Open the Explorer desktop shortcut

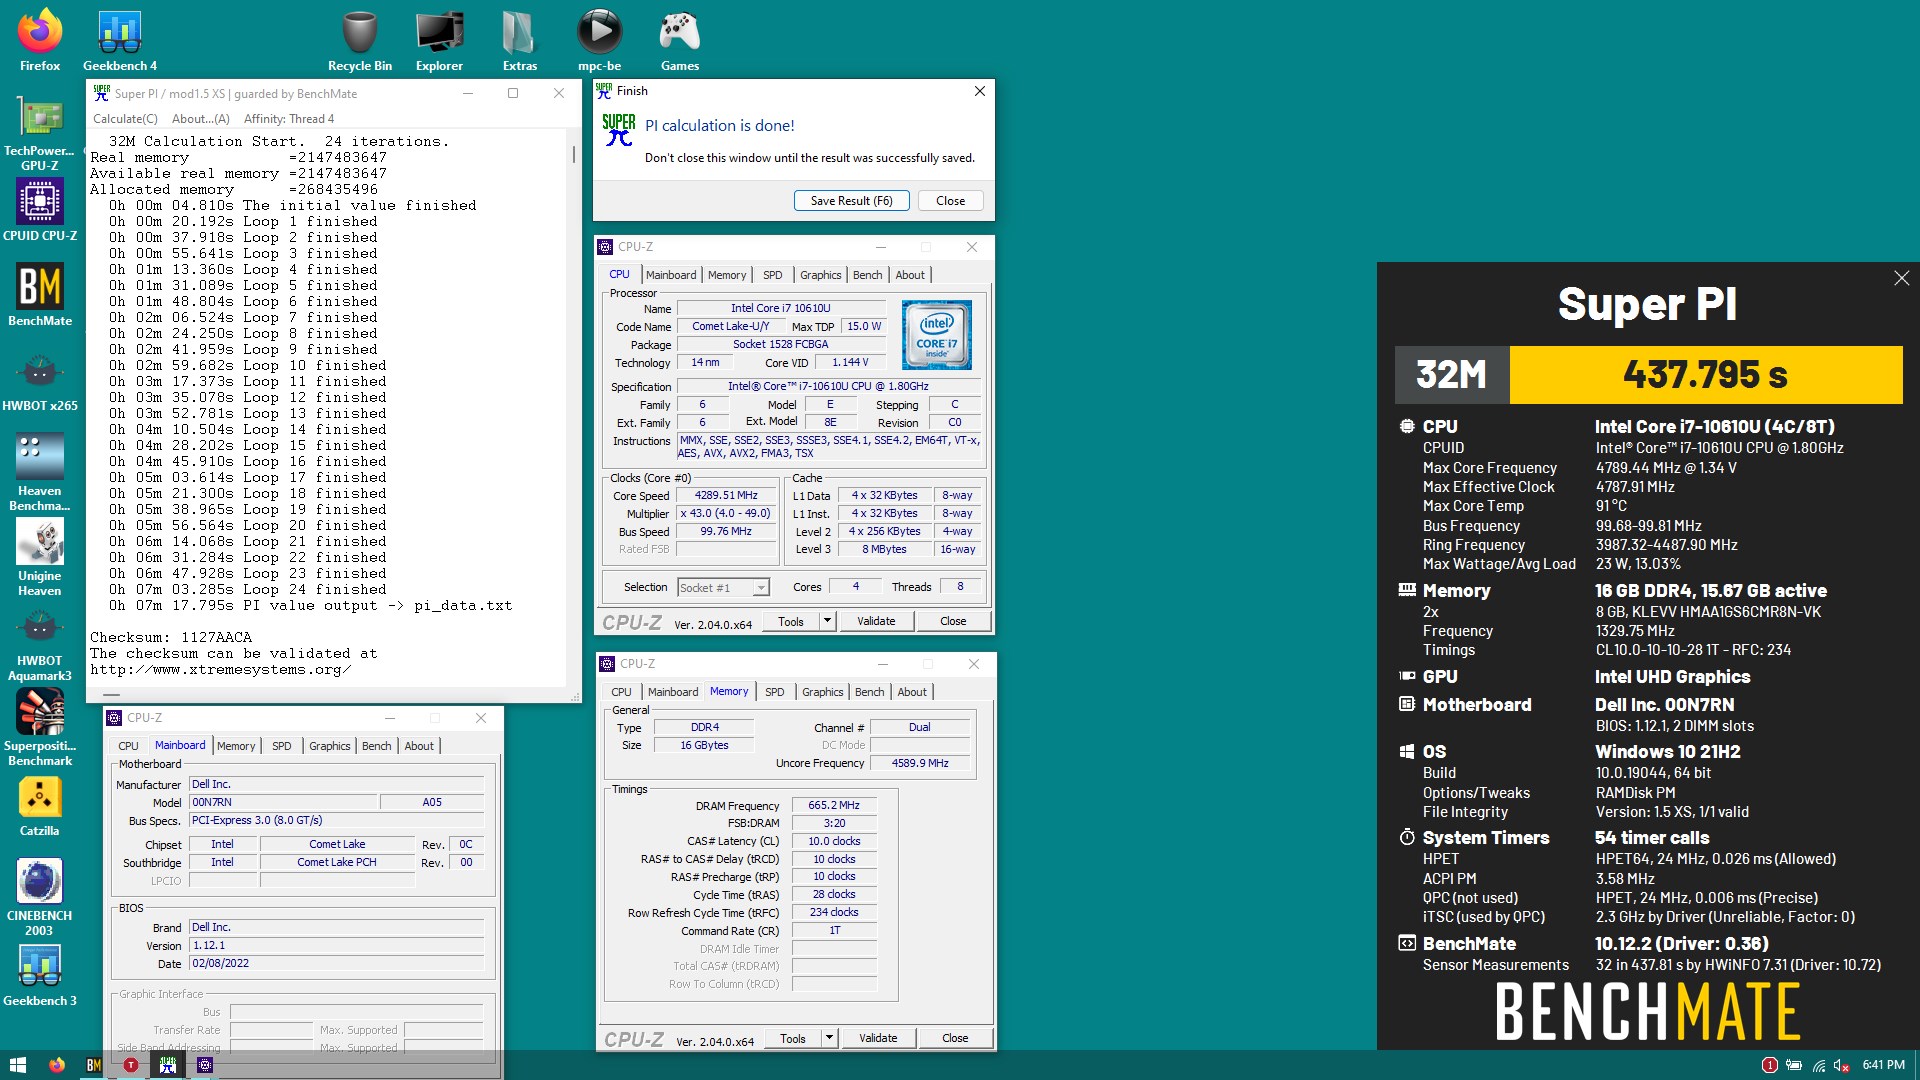pos(439,40)
